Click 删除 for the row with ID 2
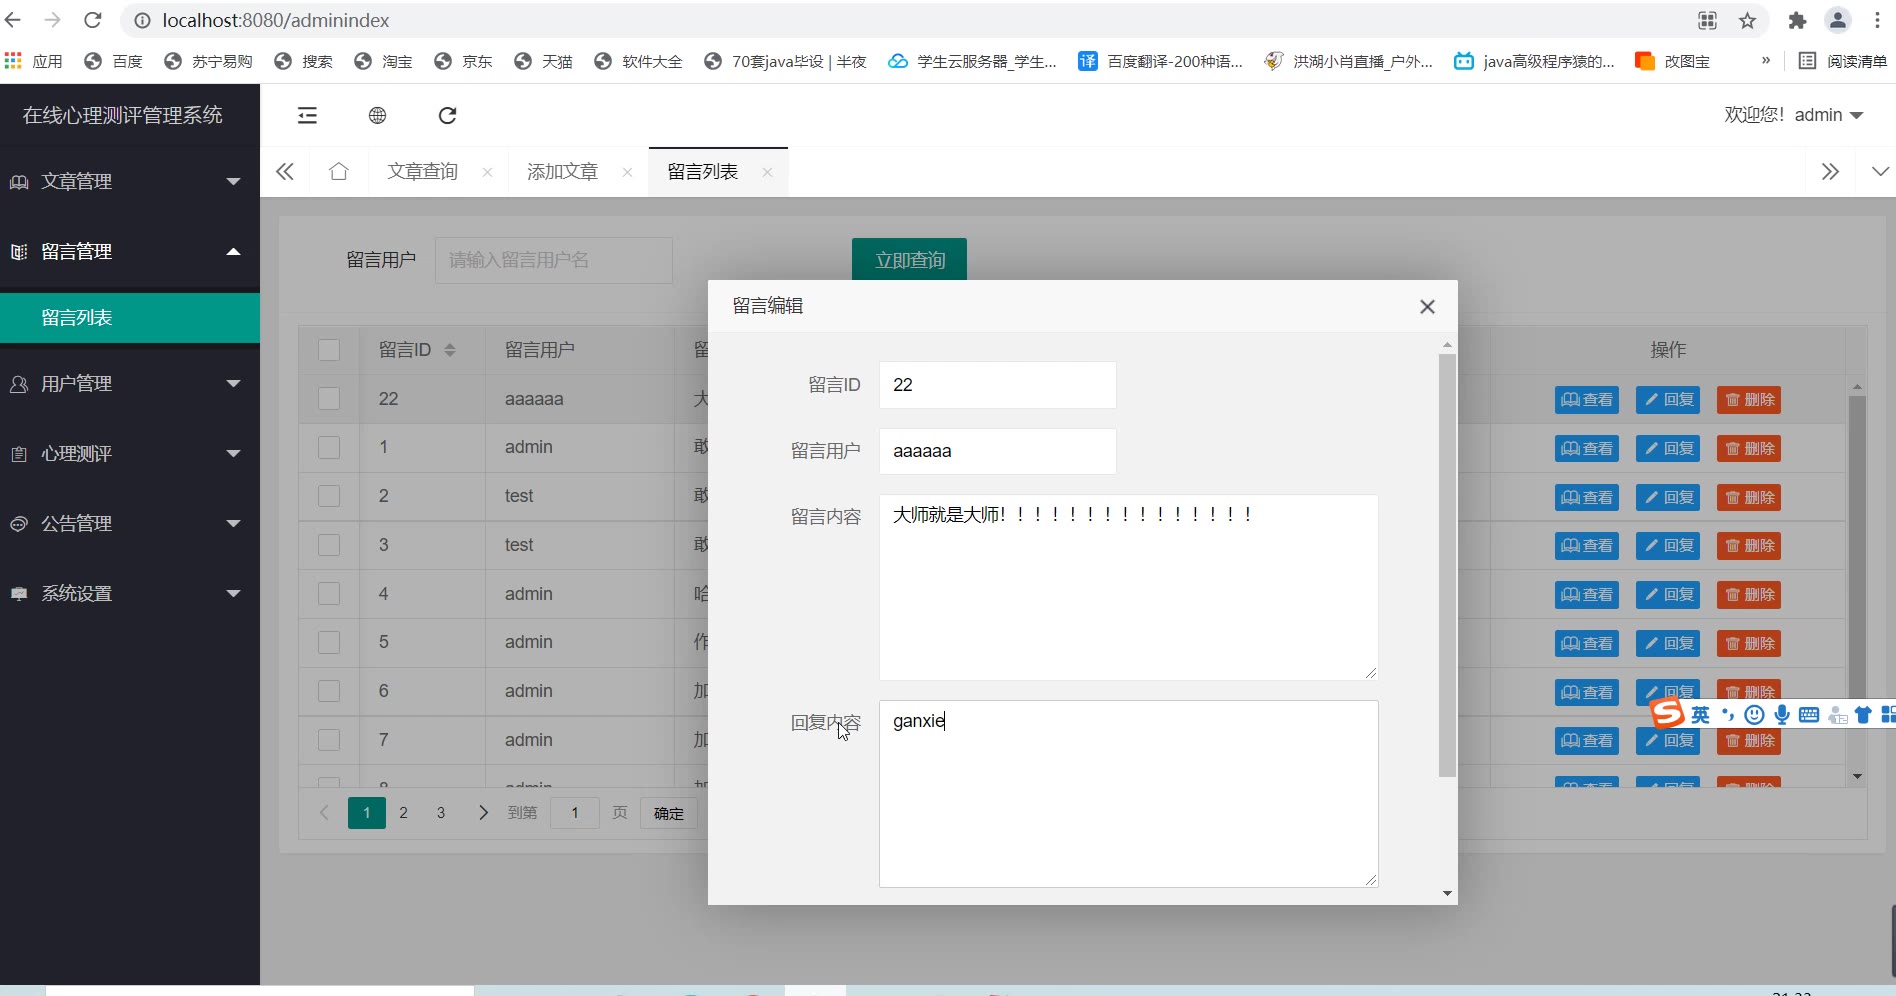Image resolution: width=1896 pixels, height=996 pixels. (1749, 498)
